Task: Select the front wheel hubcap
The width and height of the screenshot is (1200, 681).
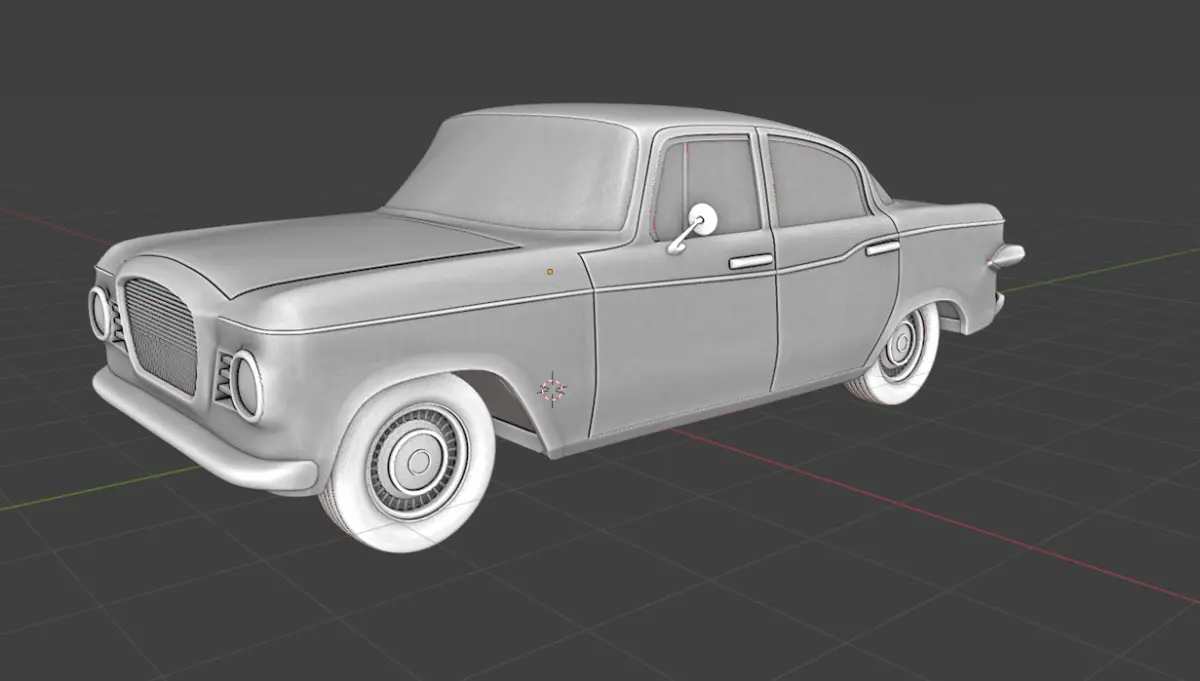Action: [419, 461]
